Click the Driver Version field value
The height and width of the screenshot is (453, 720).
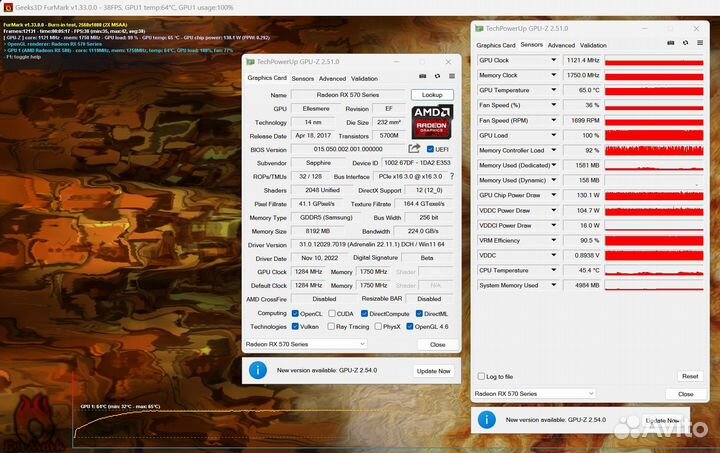point(372,245)
